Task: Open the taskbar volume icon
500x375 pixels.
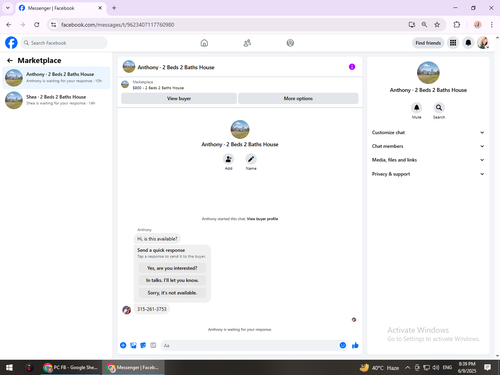Action: click(x=436, y=368)
